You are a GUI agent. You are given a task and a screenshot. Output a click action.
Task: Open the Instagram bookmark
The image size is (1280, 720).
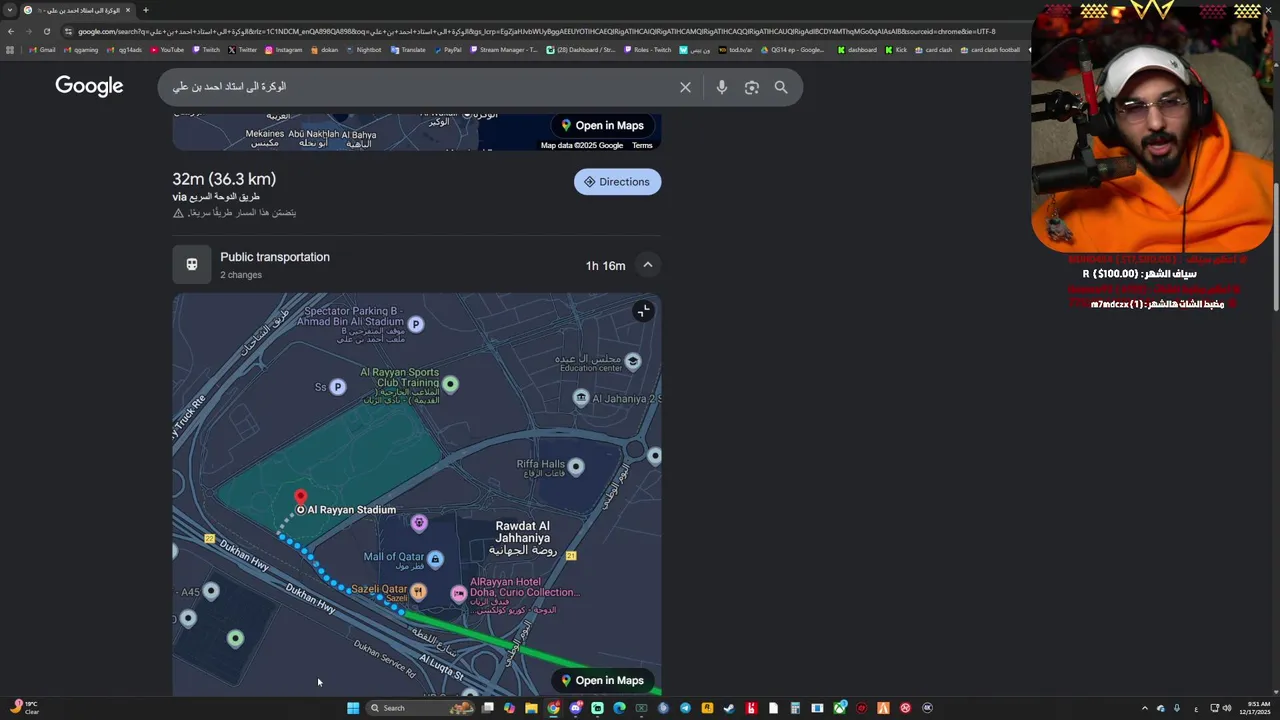283,50
